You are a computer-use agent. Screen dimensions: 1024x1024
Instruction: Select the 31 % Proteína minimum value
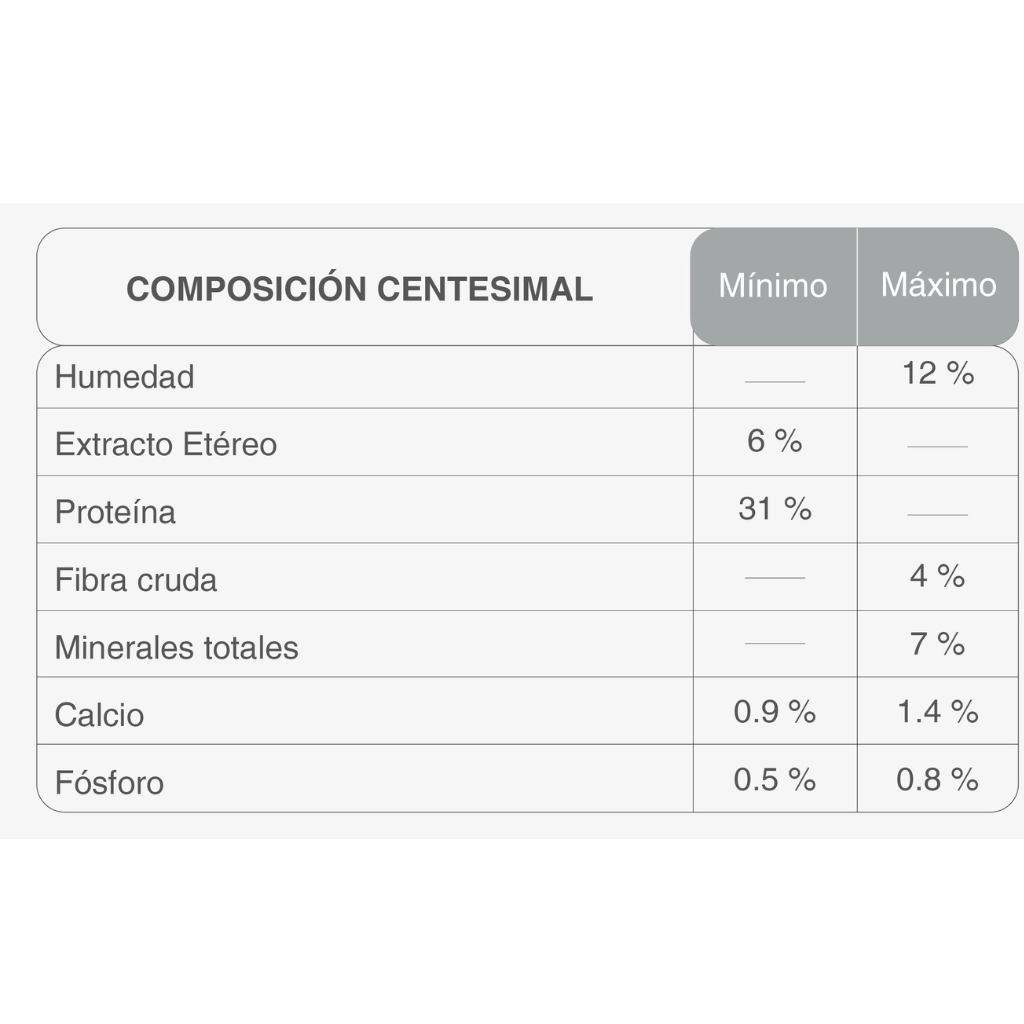[774, 509]
